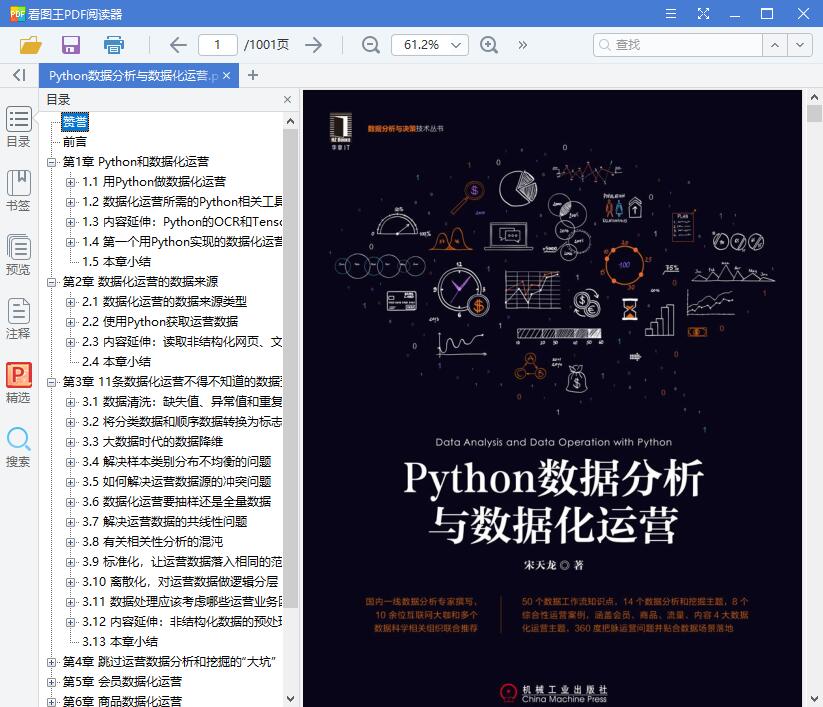This screenshot has width=823, height=707.
Task: Jump to the 前言 outline entry
Action: point(75,142)
